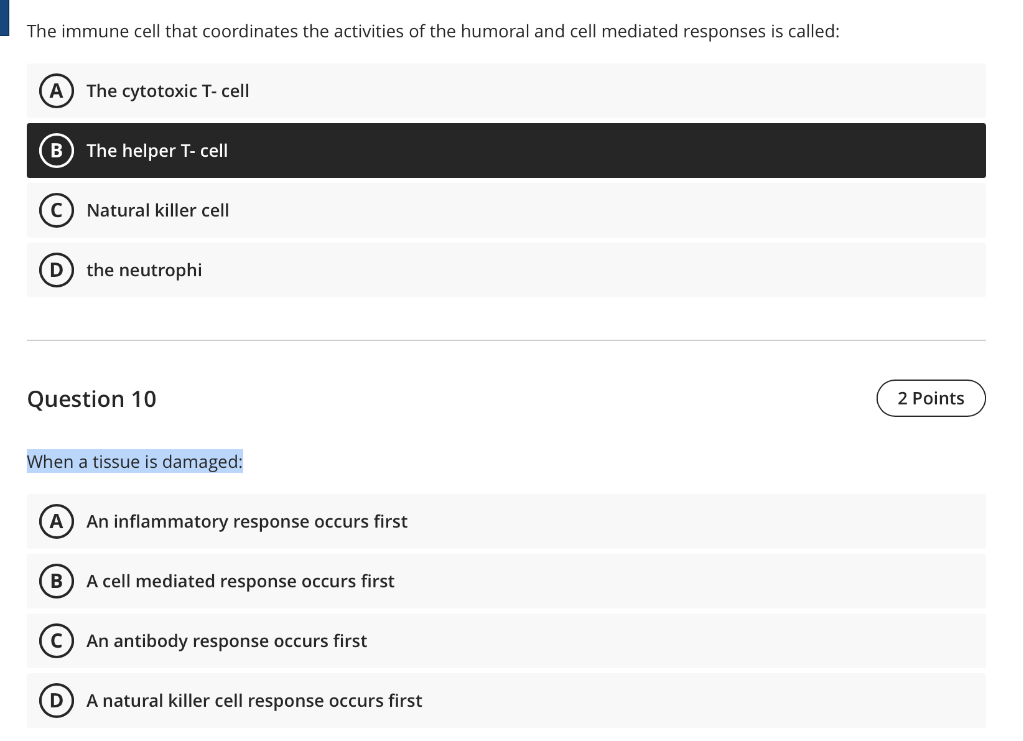The height and width of the screenshot is (741, 1024).
Task: Click An inflammatory response occurs first text
Action: pyautogui.click(x=247, y=522)
